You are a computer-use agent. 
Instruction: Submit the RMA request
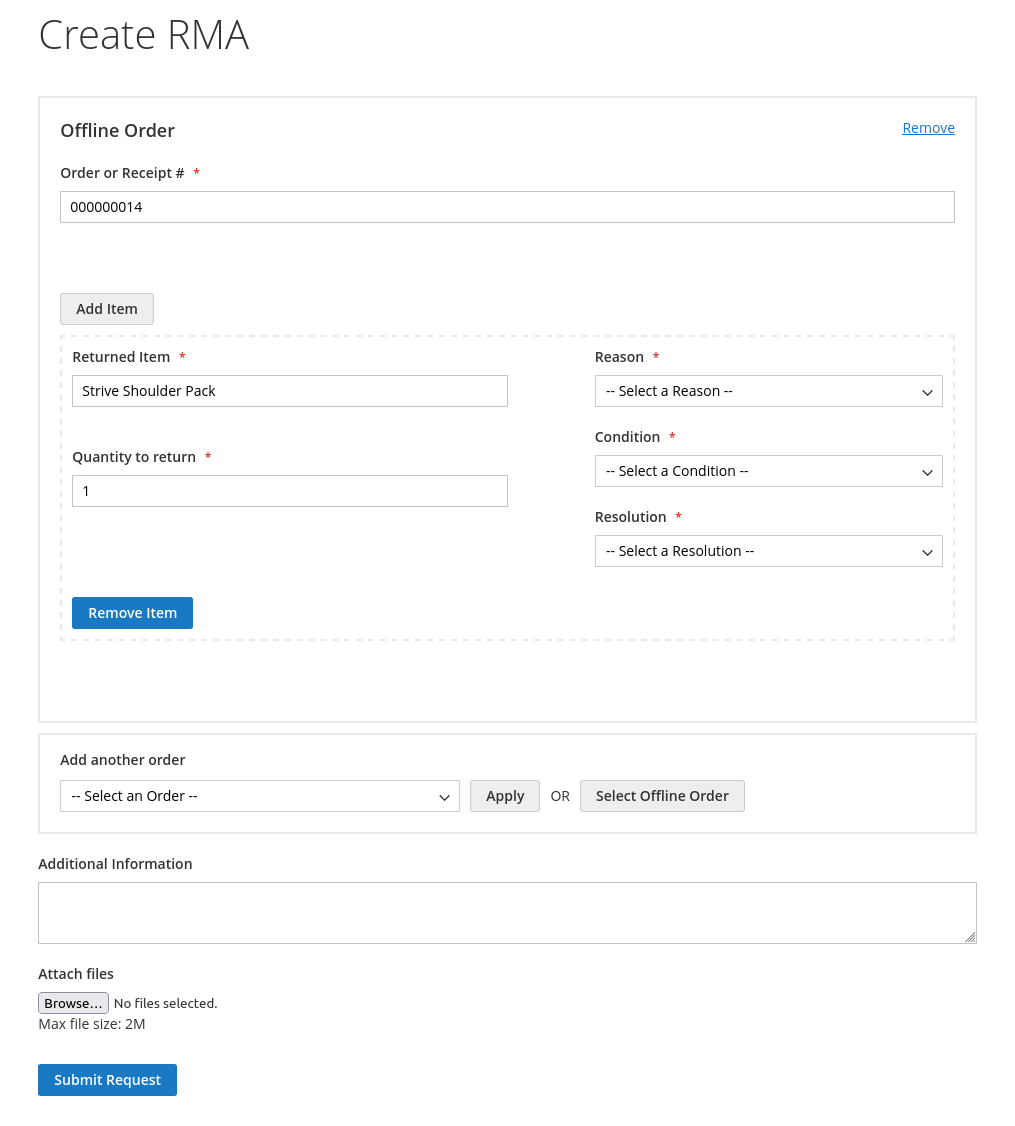[107, 1079]
